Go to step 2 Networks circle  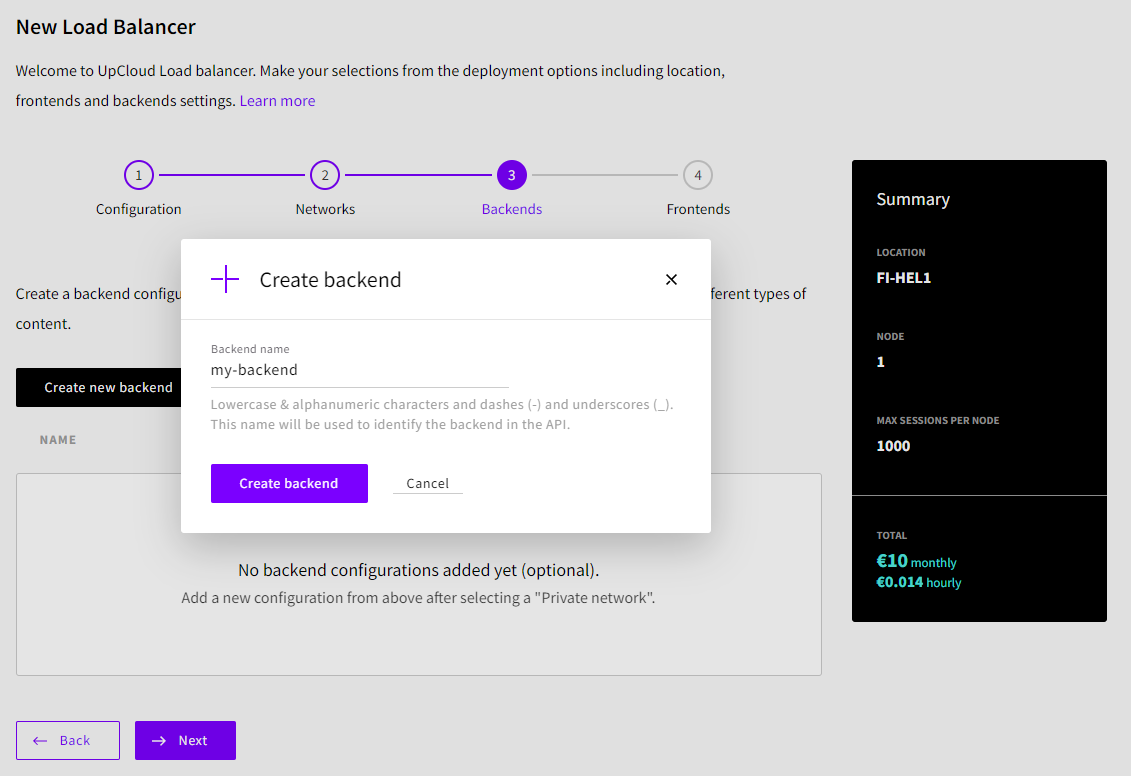[x=325, y=175]
